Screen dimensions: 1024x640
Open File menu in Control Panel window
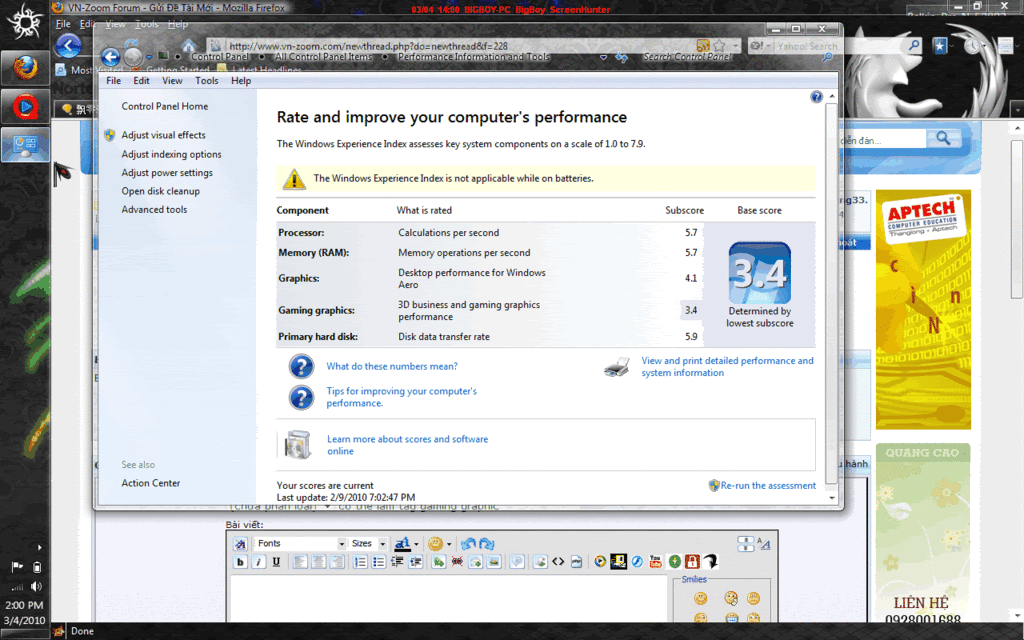(x=114, y=81)
